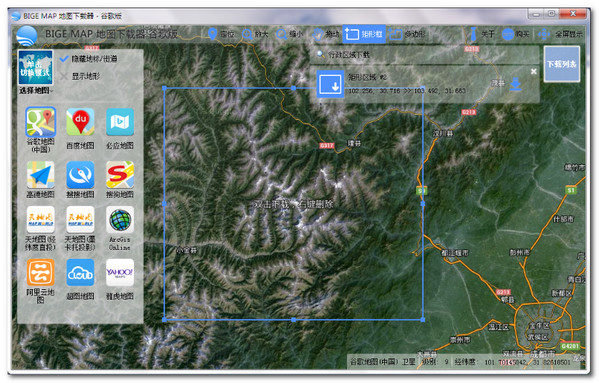Pick the Gaode map source icon
599x383 pixels.
[x=40, y=175]
